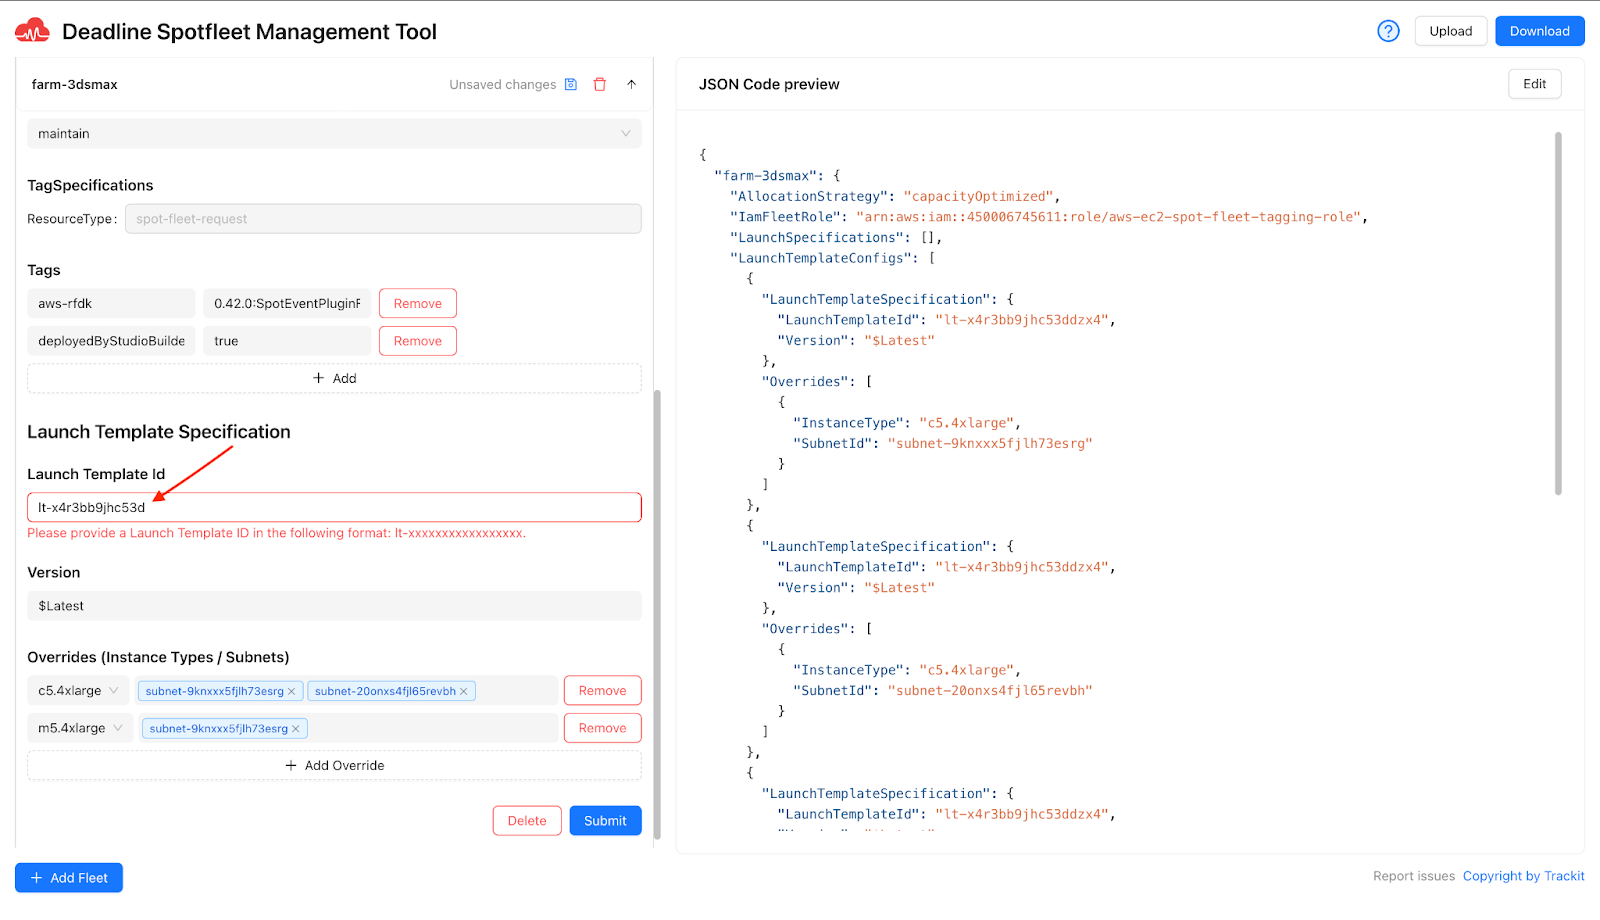Screen dimensions: 1600x920
Task: Click the ResourceType spot-fleet-request field
Action: tap(383, 219)
